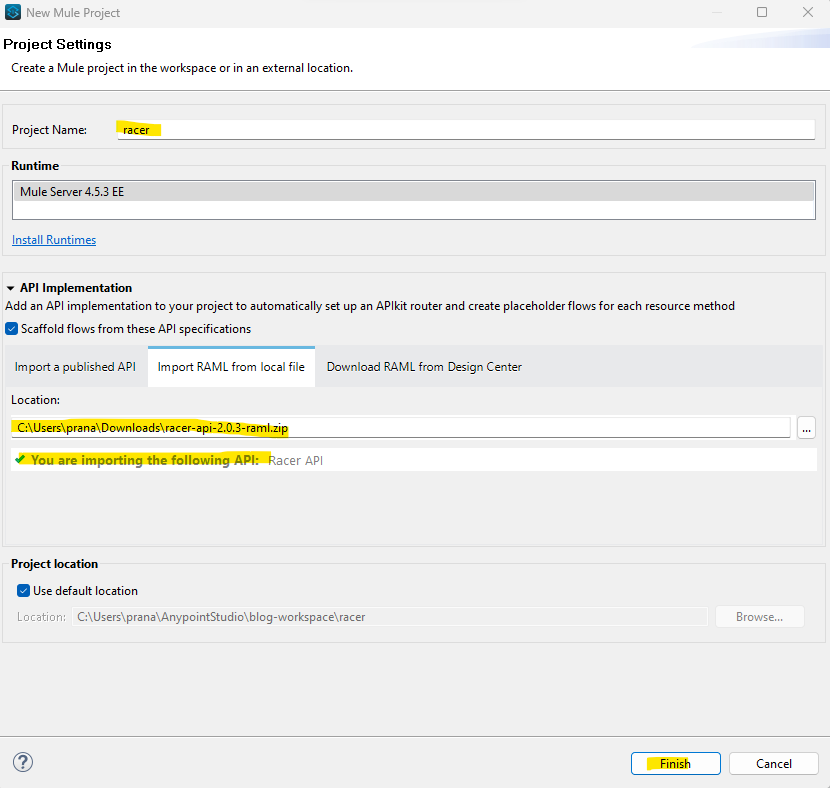Maximize the New Mule Project dialog

tap(762, 12)
